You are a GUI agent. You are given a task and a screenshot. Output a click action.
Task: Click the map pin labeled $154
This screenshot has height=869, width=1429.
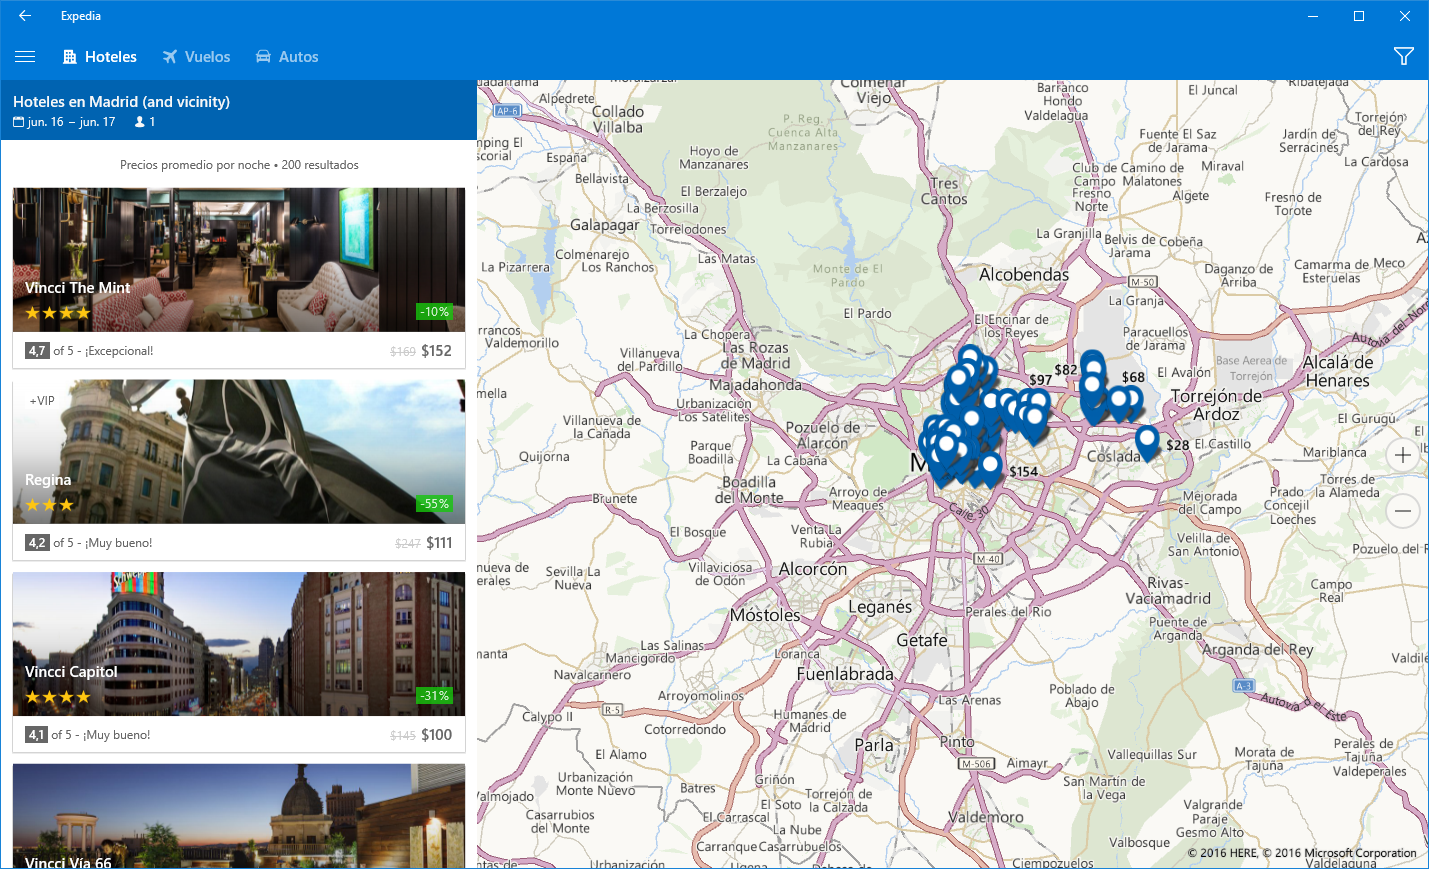click(x=990, y=466)
